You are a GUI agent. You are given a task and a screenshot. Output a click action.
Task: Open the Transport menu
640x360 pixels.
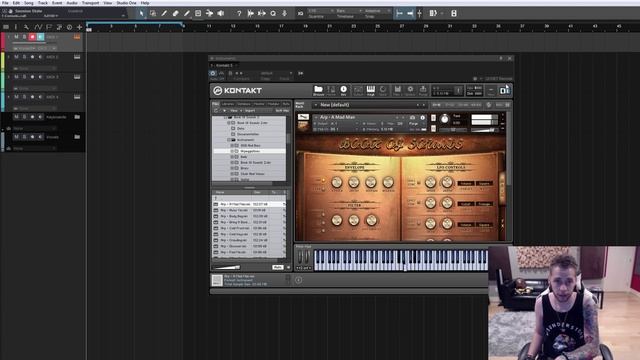coord(90,3)
